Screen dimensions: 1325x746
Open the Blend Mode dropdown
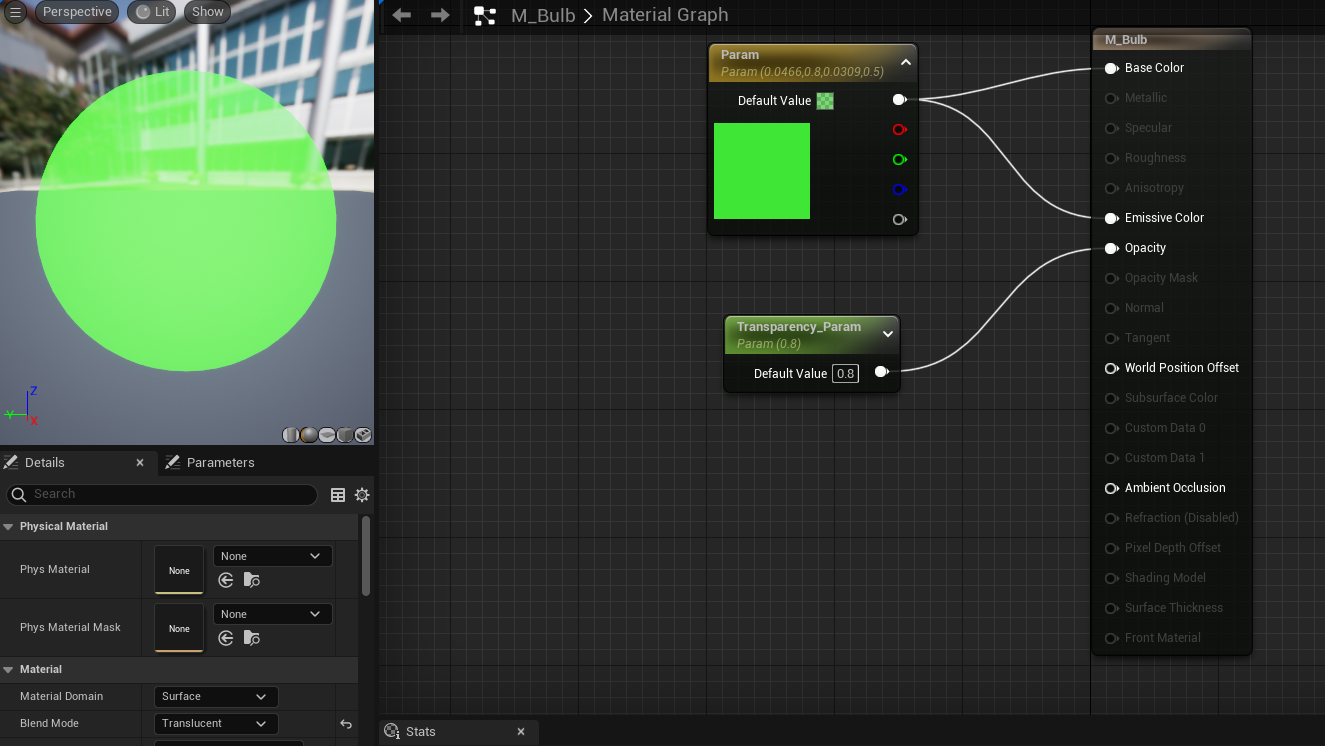coord(215,723)
